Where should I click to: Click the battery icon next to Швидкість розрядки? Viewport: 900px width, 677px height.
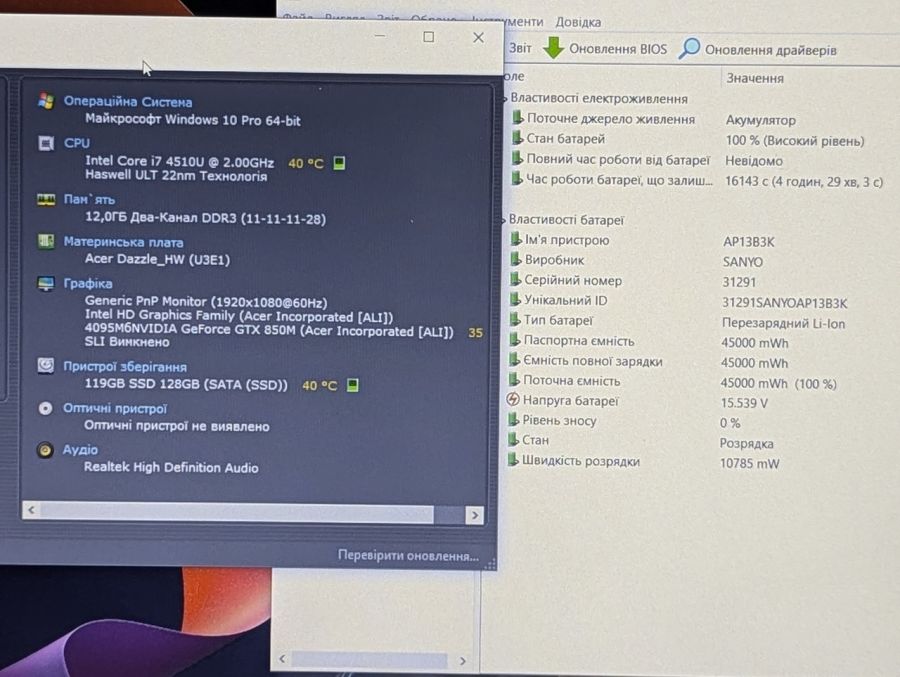[513, 460]
